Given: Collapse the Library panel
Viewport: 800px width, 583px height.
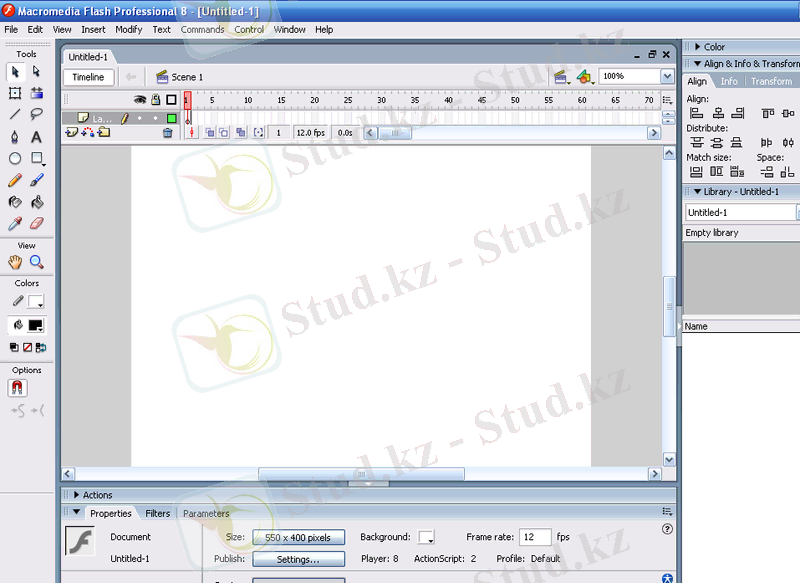Looking at the screenshot, I should coord(697,192).
